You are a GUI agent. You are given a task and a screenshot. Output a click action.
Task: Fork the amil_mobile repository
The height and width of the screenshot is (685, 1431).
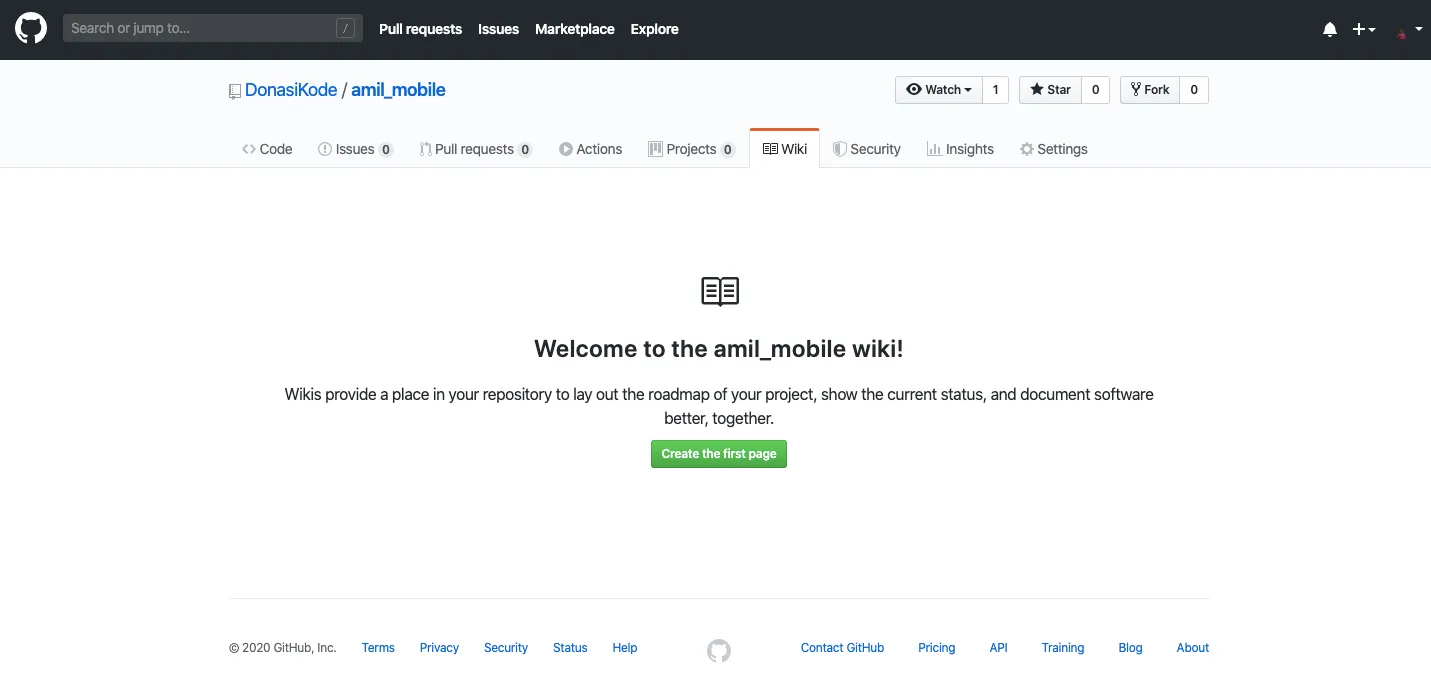[x=1149, y=89]
